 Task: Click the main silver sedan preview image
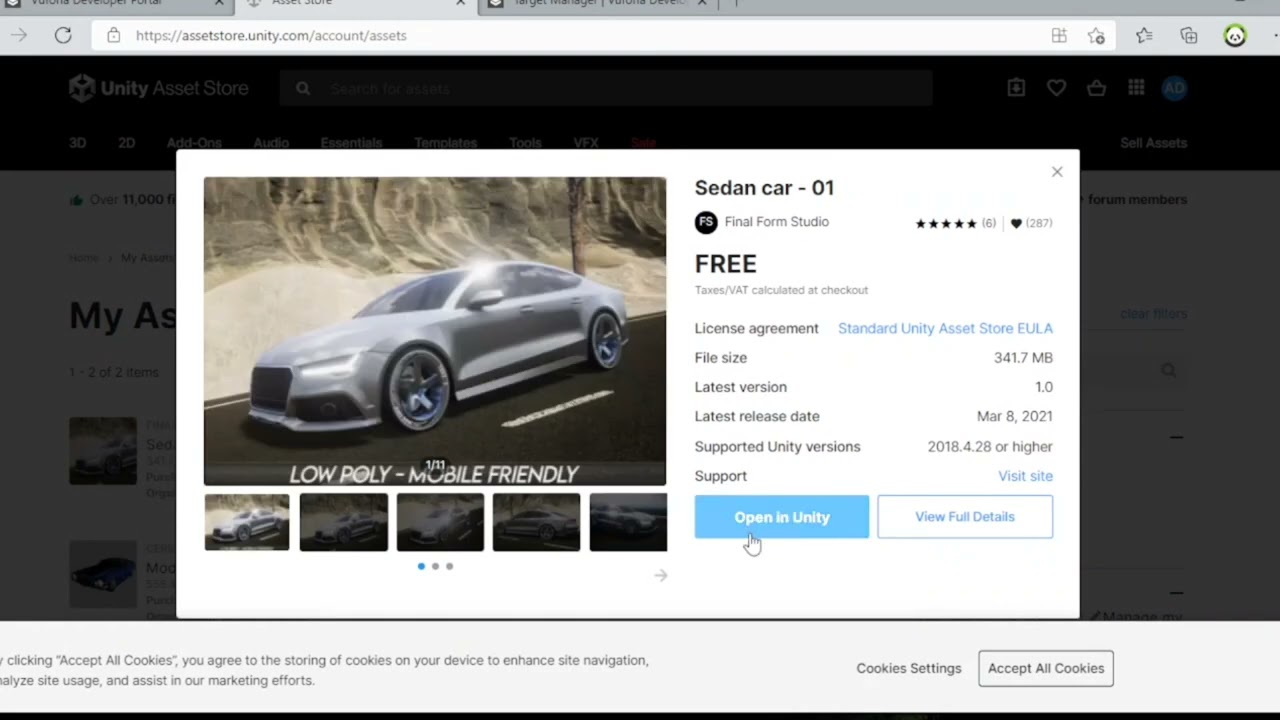435,331
